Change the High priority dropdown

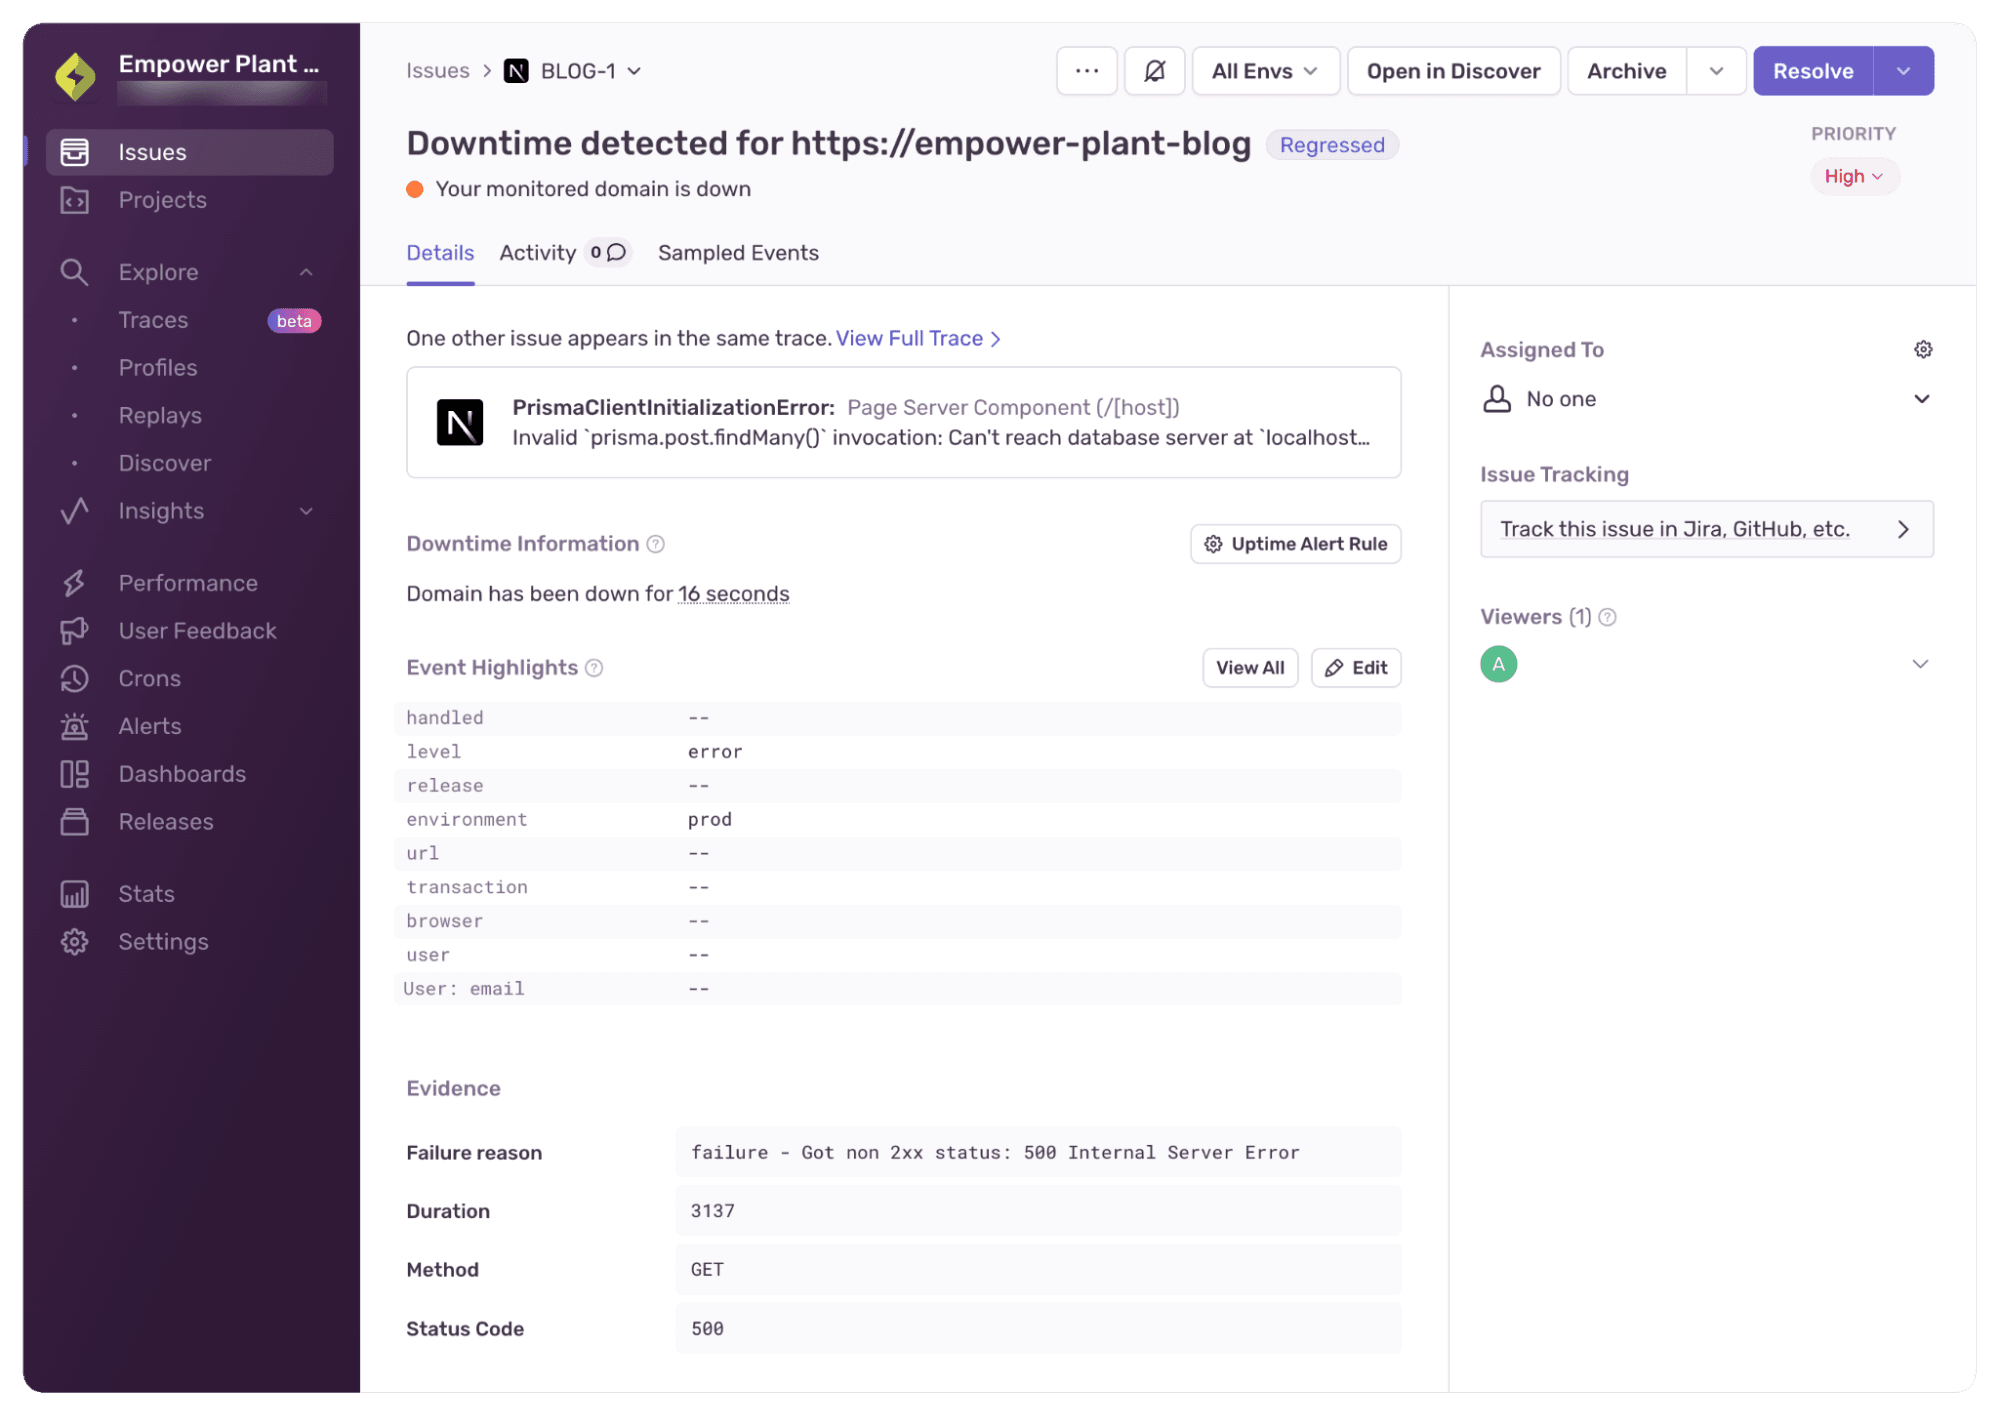(x=1853, y=176)
